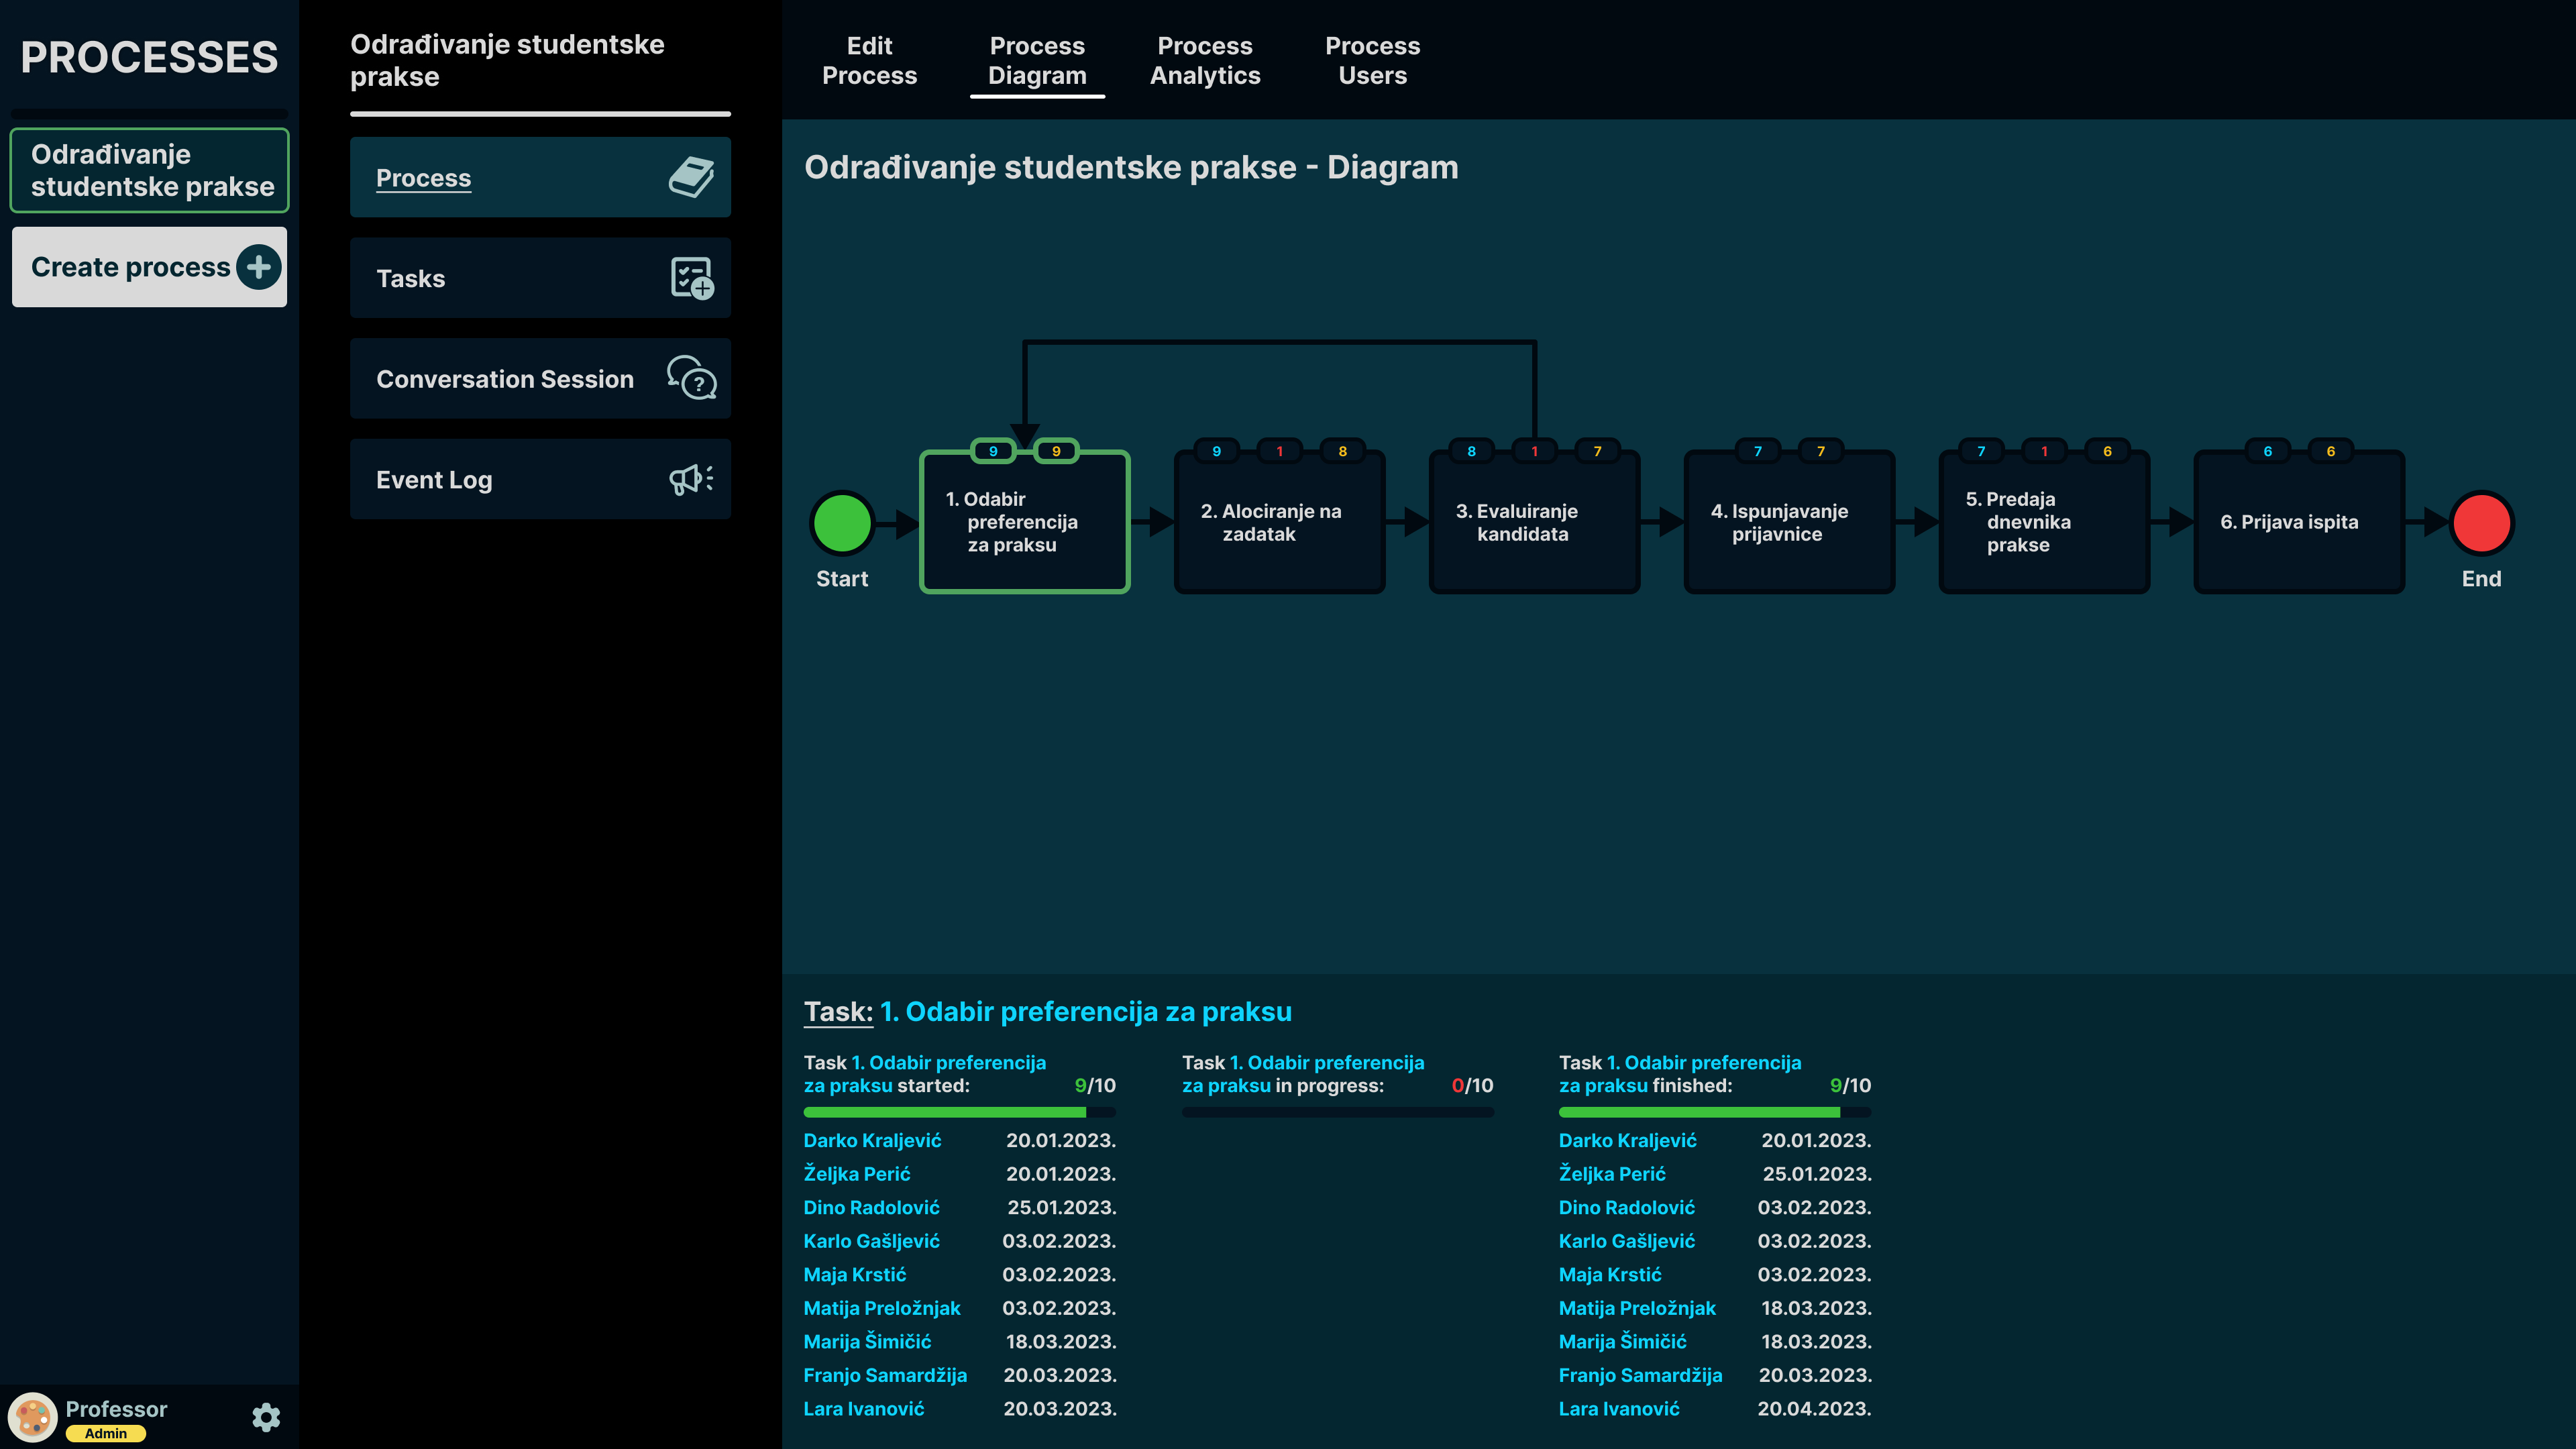Viewport: 2576px width, 1449px height.
Task: Select task node 3. Evaluiranje kandidata
Action: tap(1534, 523)
